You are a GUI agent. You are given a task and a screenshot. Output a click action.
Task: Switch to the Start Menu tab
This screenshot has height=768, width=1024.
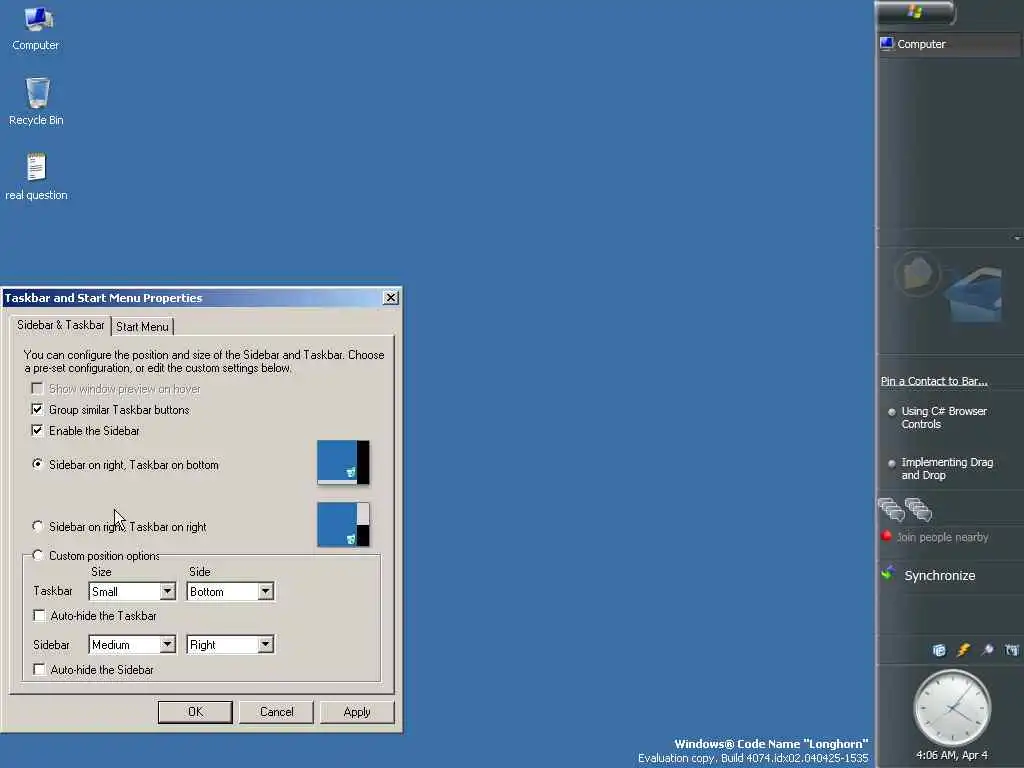point(142,327)
